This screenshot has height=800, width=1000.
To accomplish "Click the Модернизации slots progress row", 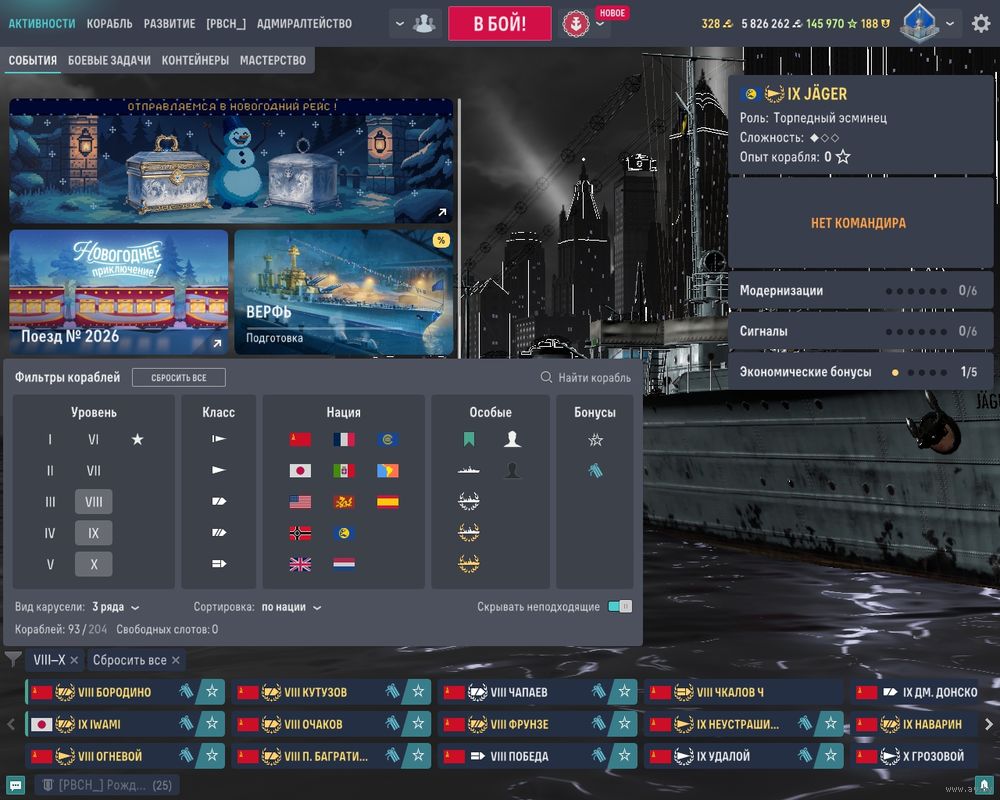I will (x=860, y=291).
